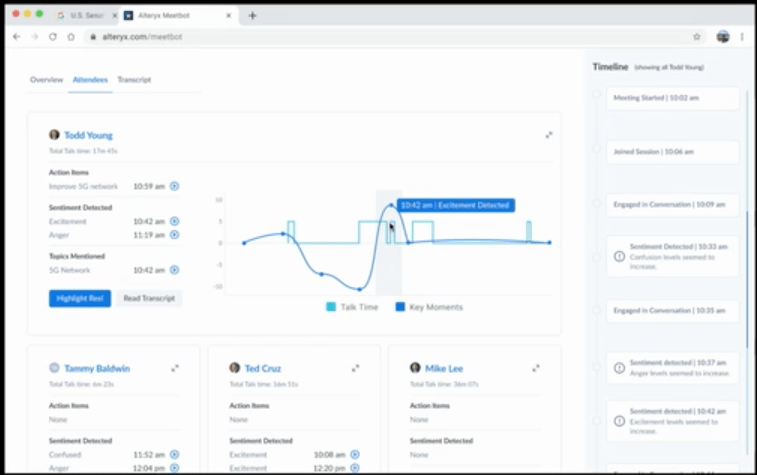Bookmark this page with the star icon
This screenshot has width=757, height=475.
(x=696, y=36)
